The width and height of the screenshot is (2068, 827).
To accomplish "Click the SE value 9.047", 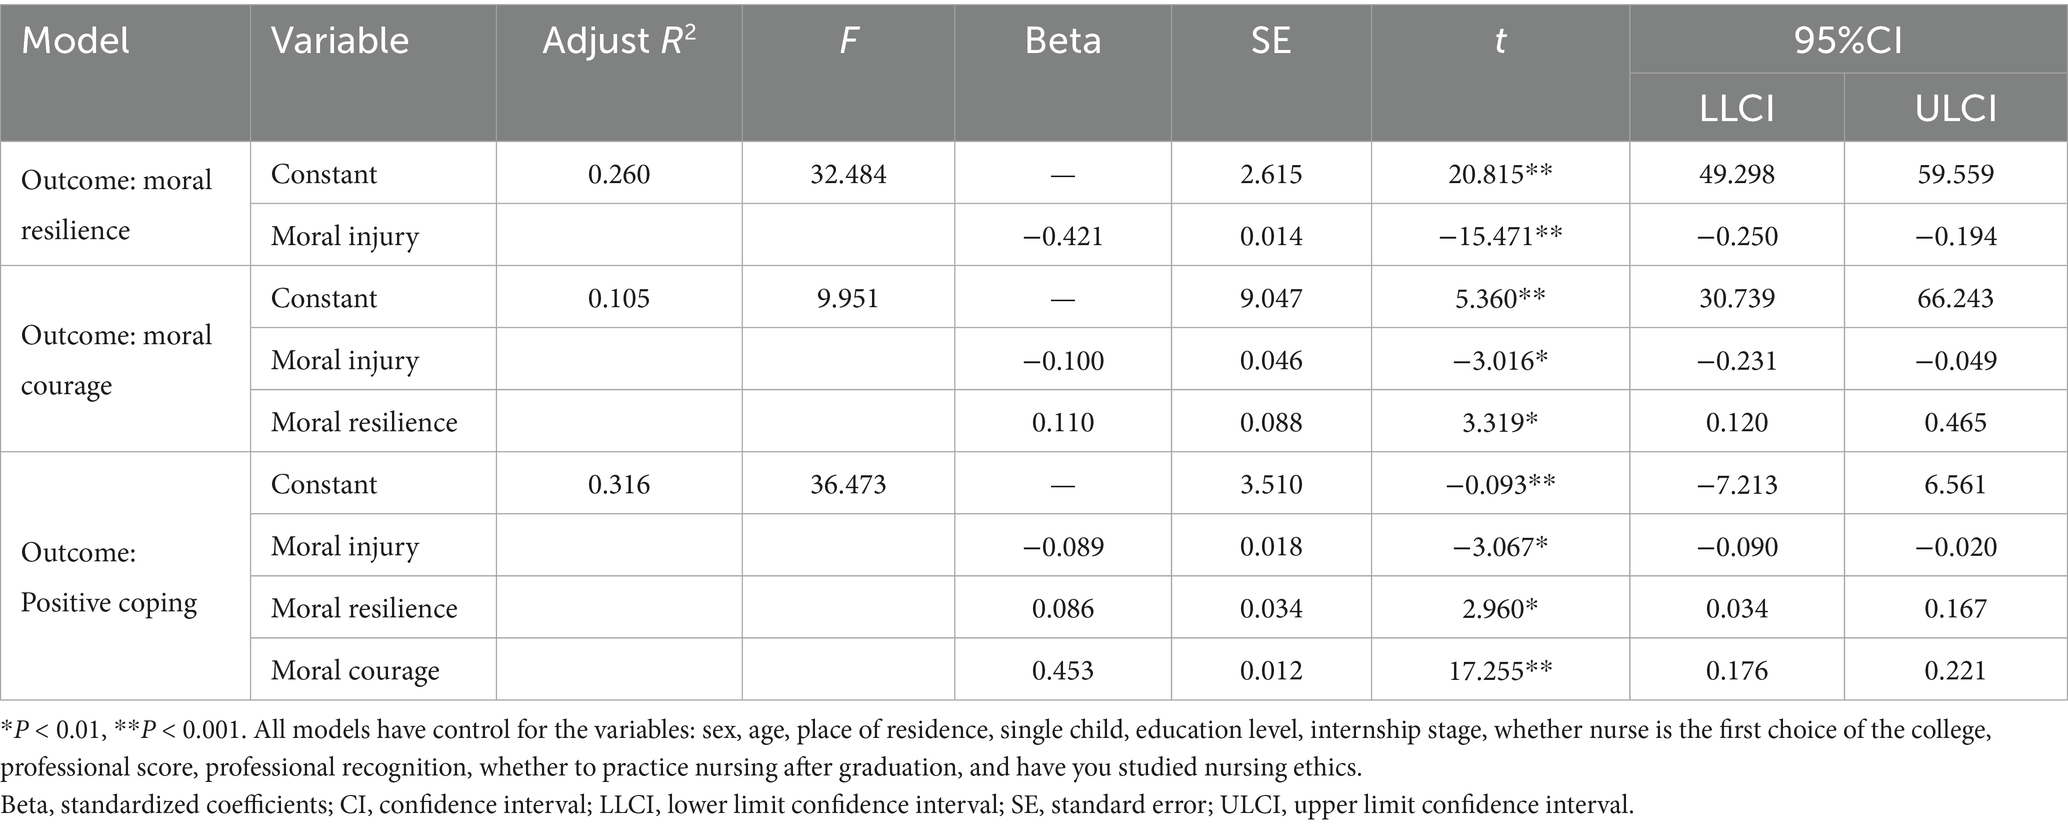I will pyautogui.click(x=1270, y=298).
